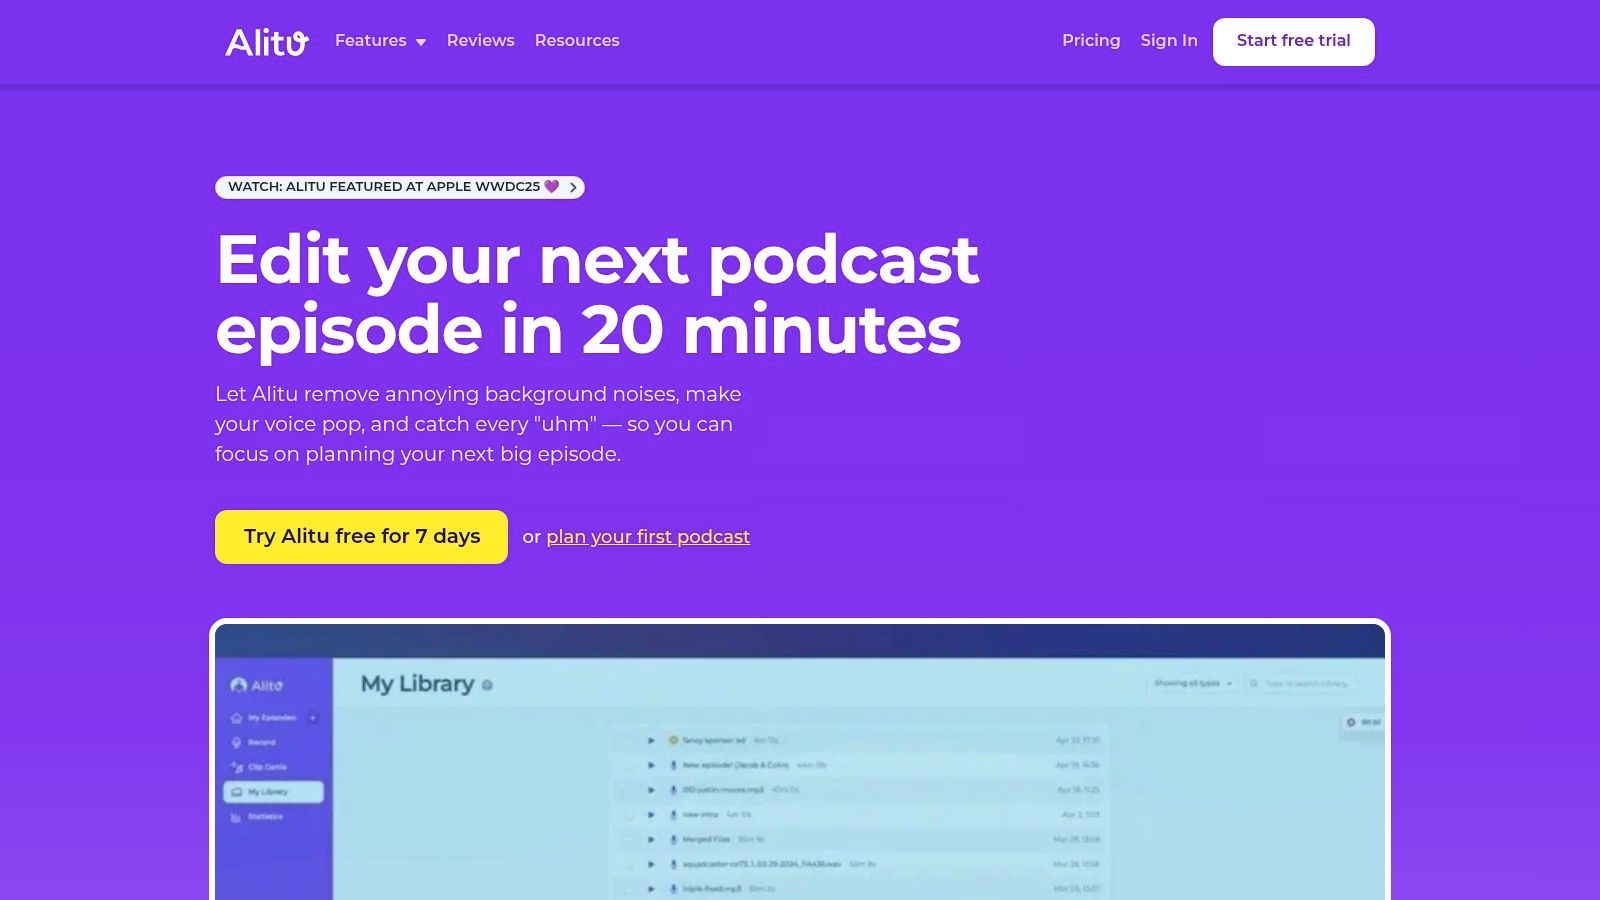Open the Reviews page from the navbar
Image resolution: width=1600 pixels, height=900 pixels.
[x=480, y=41]
